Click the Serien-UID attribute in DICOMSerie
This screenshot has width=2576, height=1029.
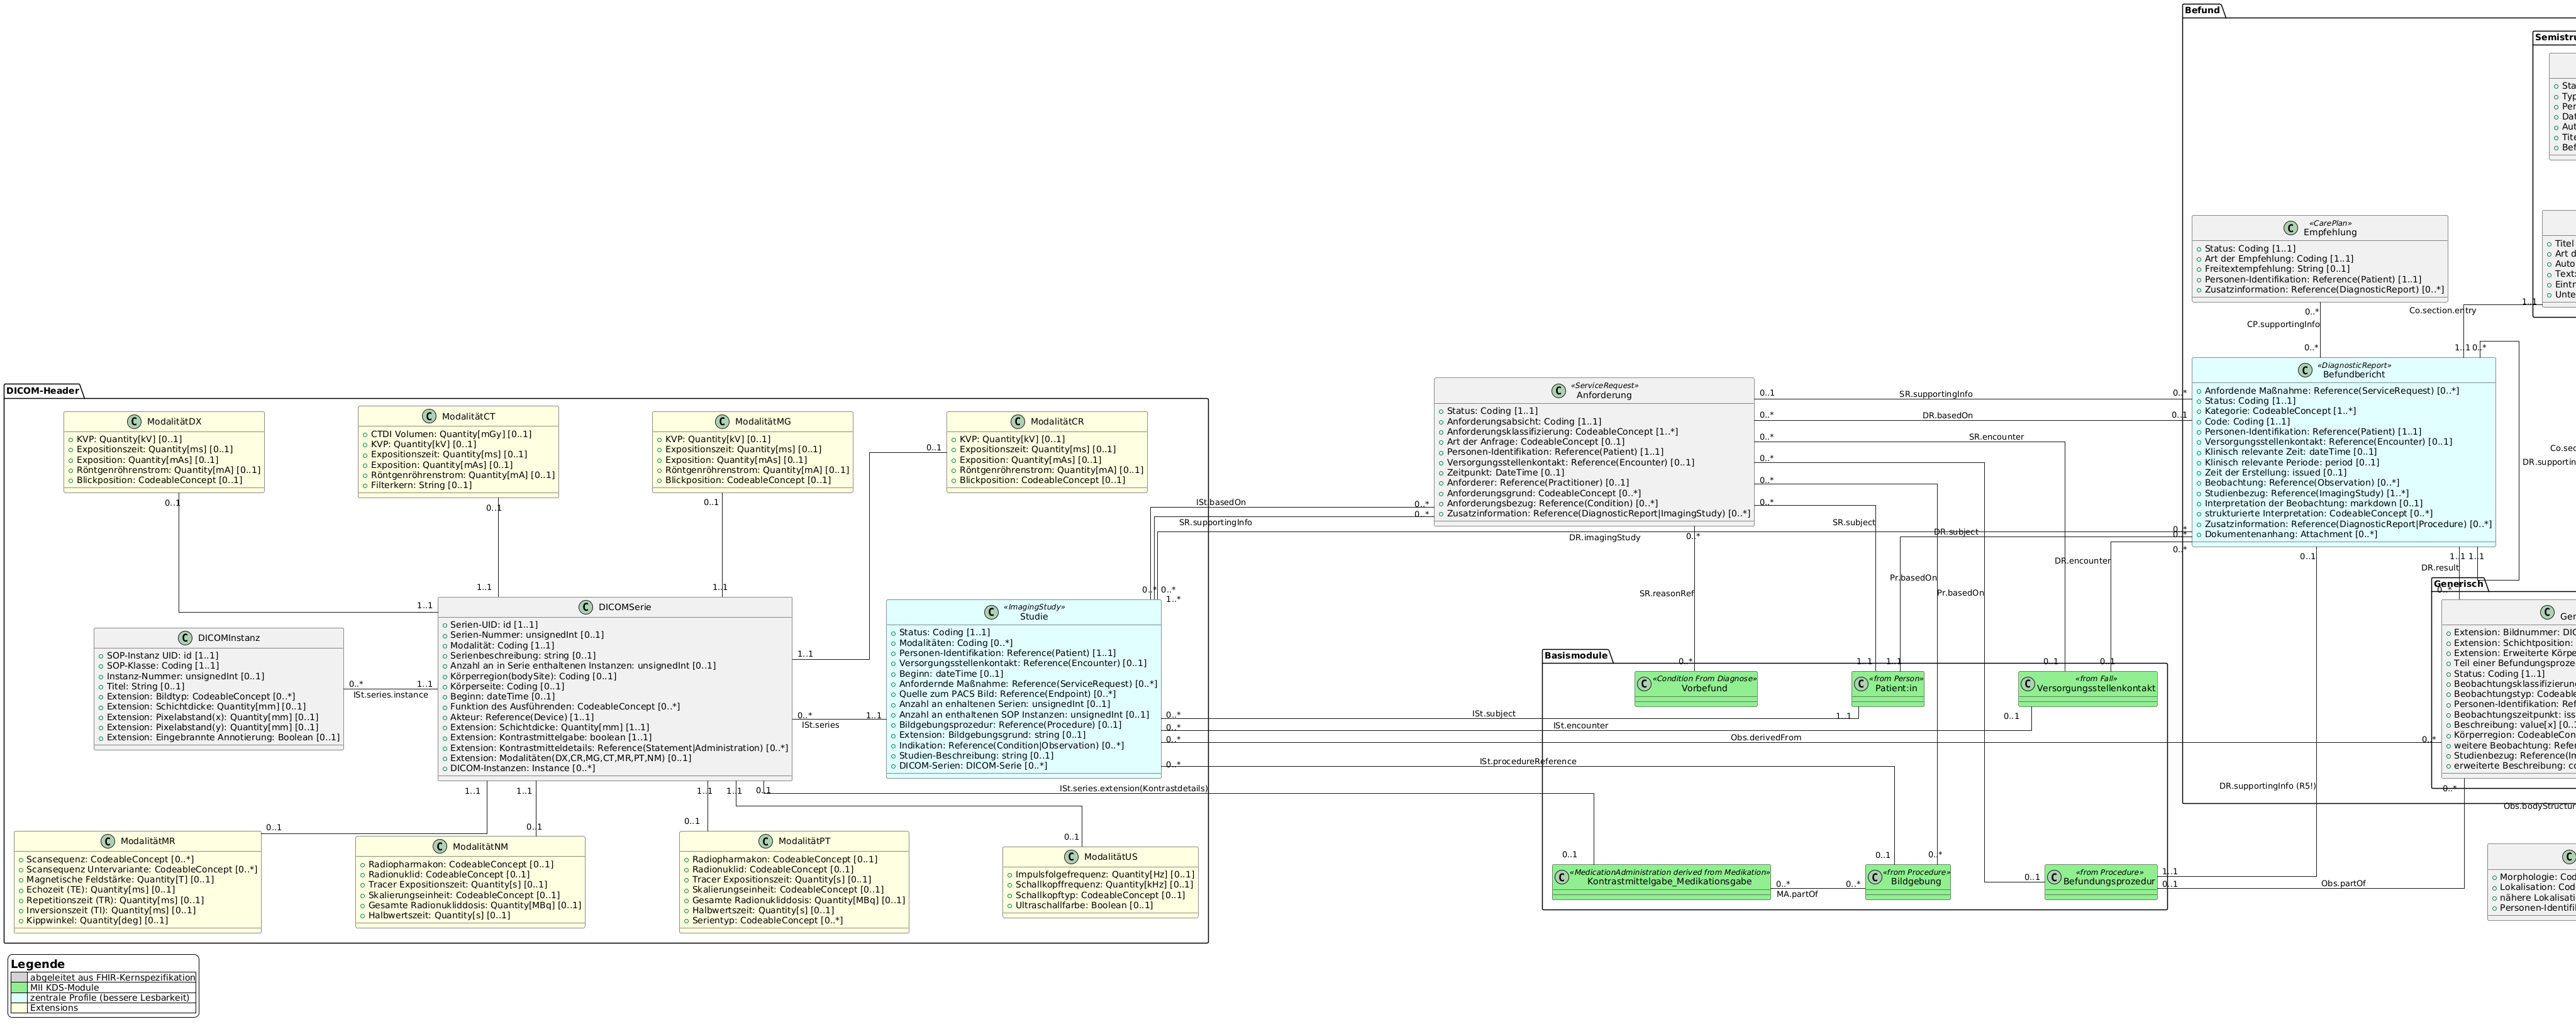click(x=493, y=625)
